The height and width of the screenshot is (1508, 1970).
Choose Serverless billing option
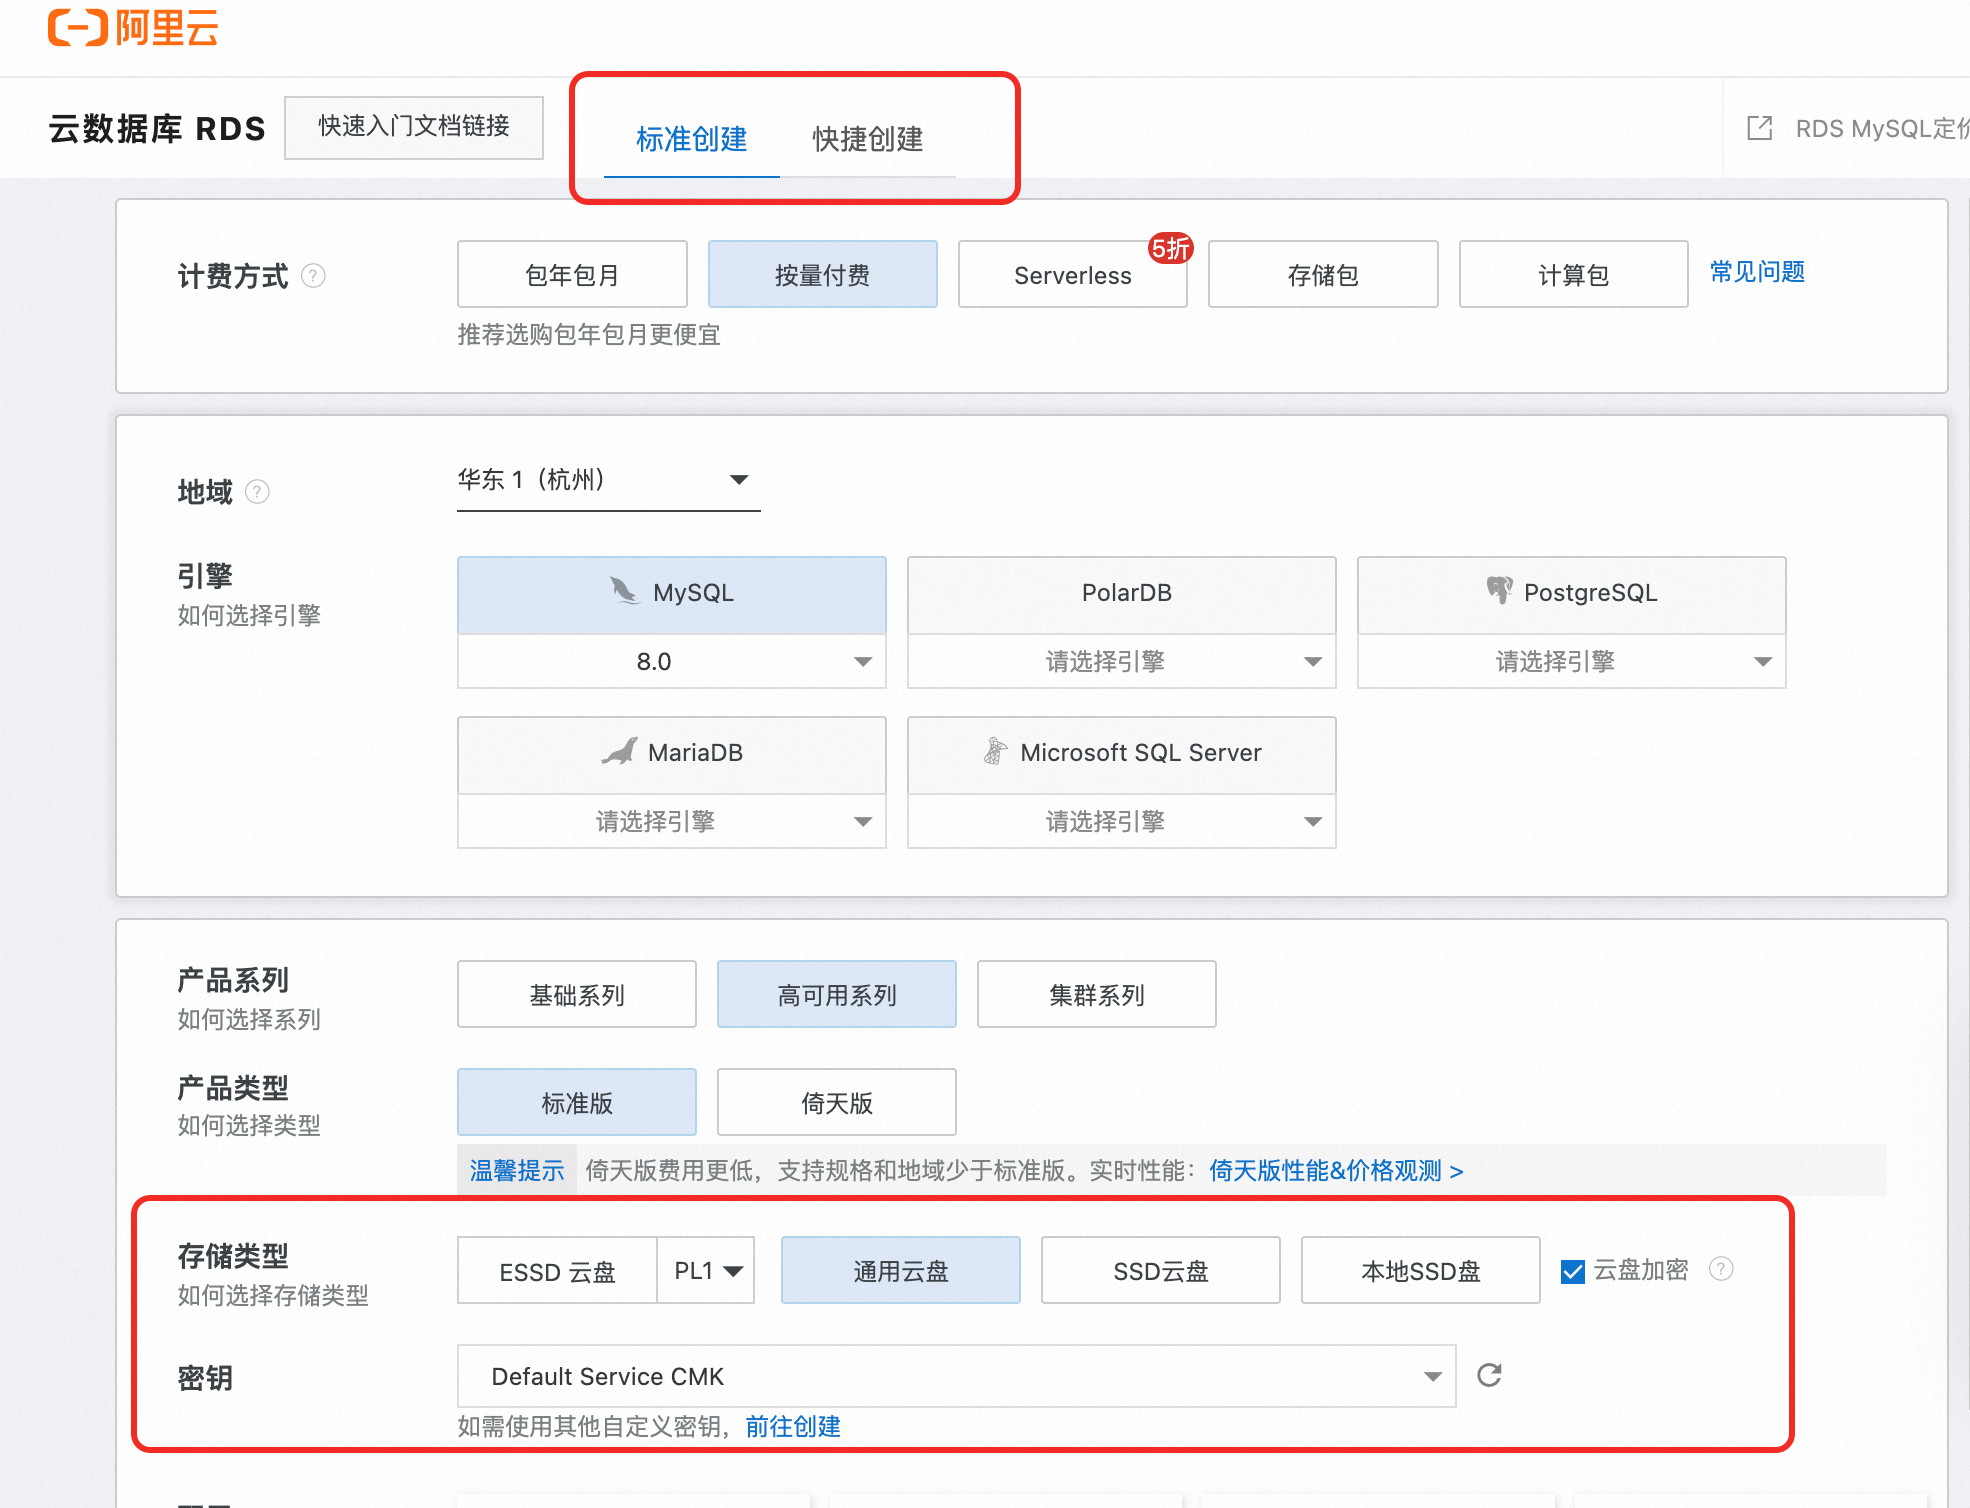(1072, 274)
